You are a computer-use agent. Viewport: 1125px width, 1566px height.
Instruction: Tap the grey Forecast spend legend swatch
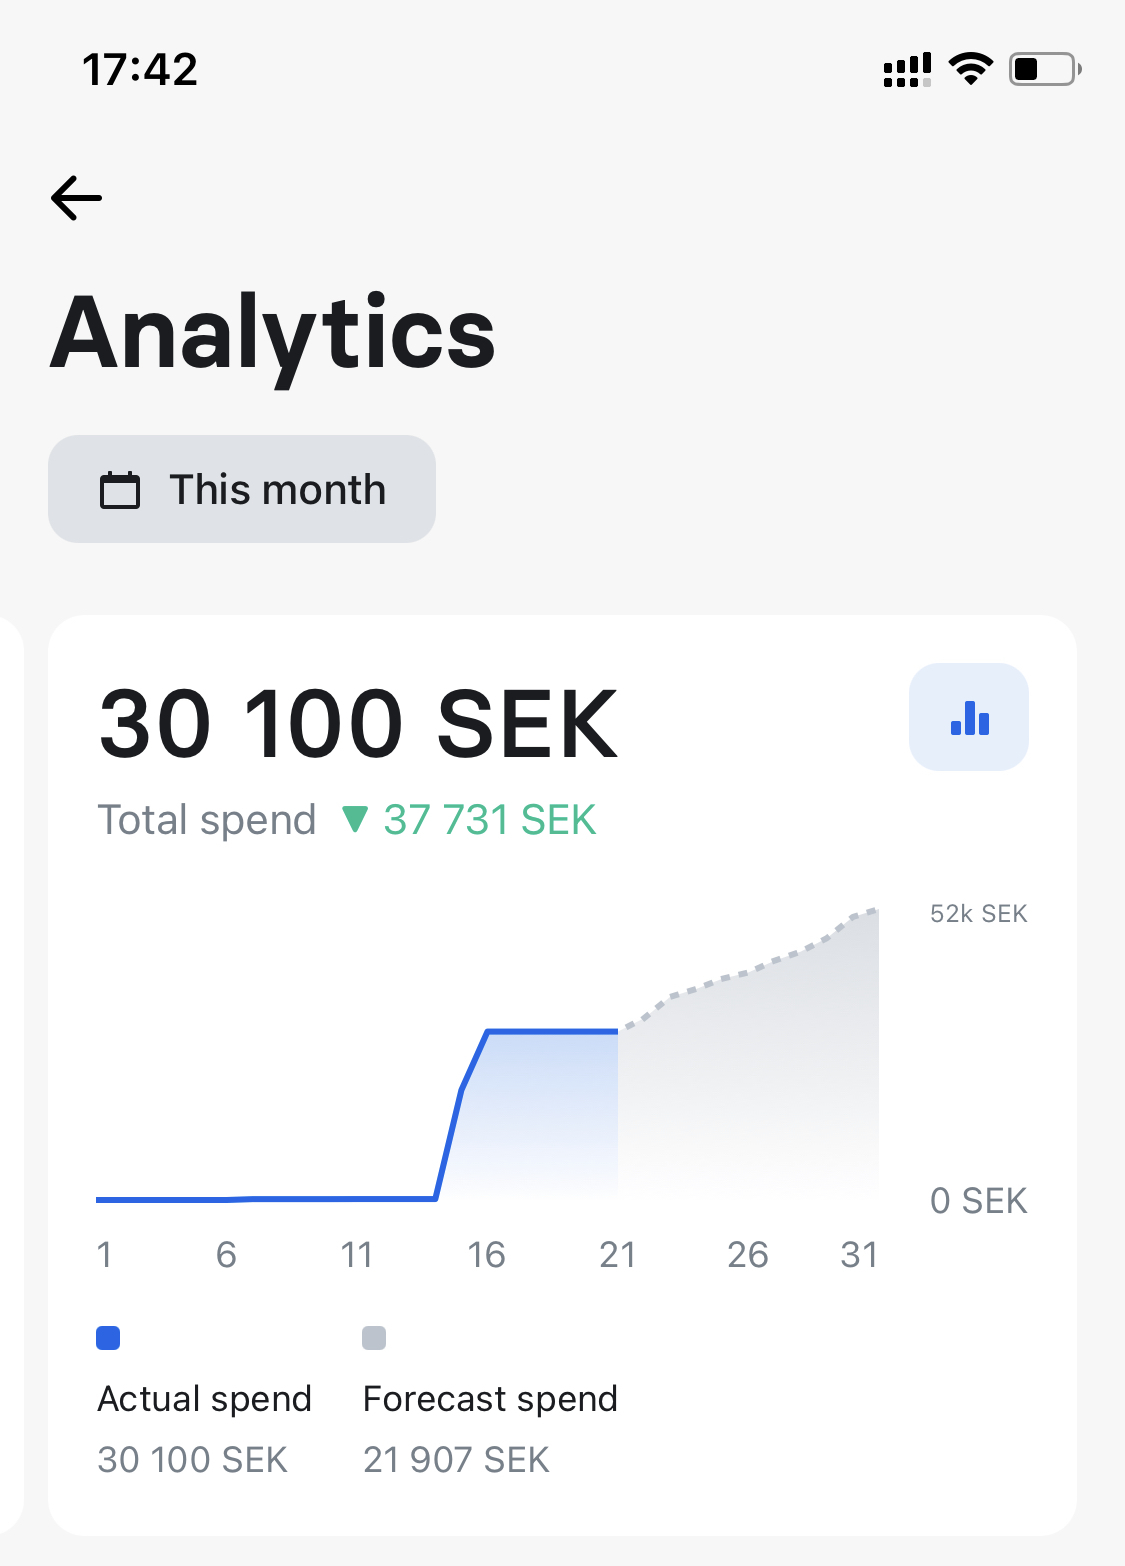(374, 1337)
